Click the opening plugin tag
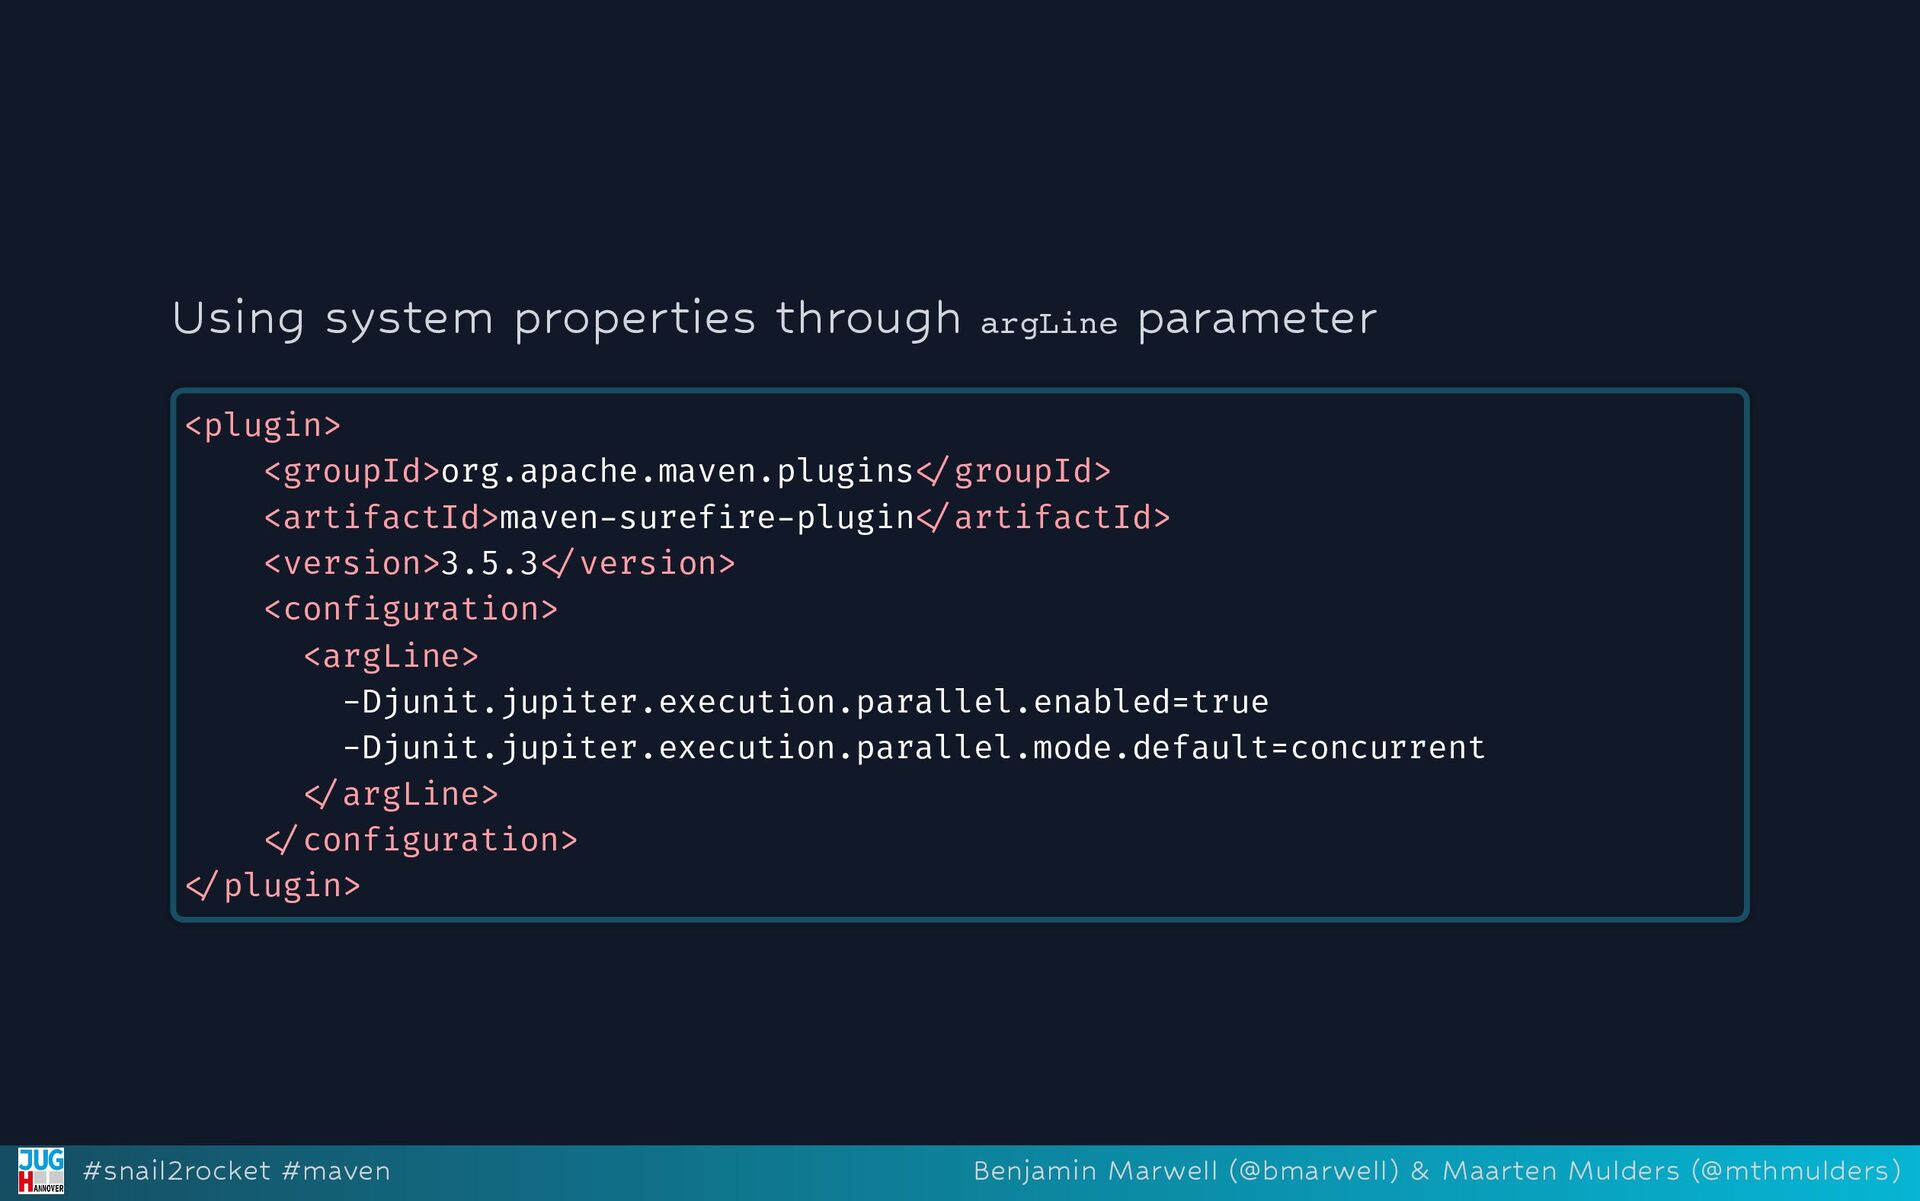The width and height of the screenshot is (1920, 1201). 263,426
